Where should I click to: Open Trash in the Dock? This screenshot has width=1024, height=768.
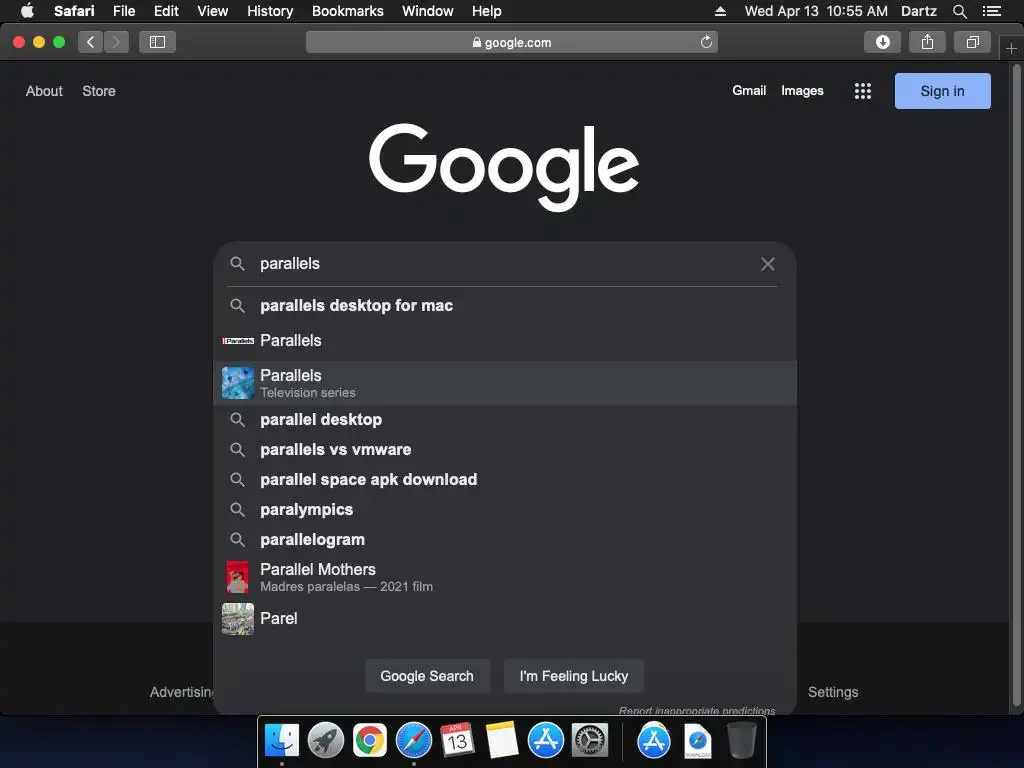(x=742, y=741)
